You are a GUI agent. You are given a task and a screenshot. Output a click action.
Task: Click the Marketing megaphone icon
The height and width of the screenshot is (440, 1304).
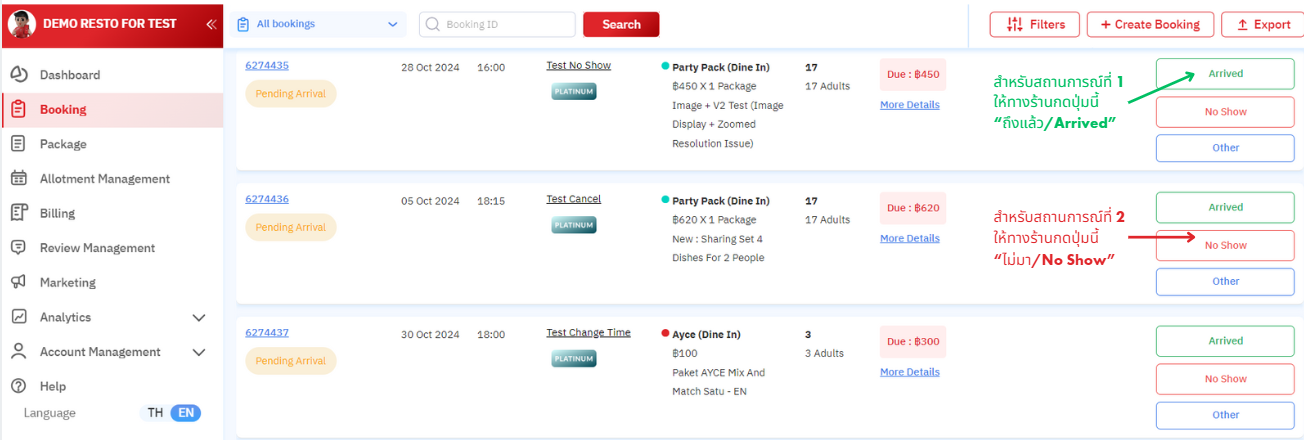pos(18,282)
